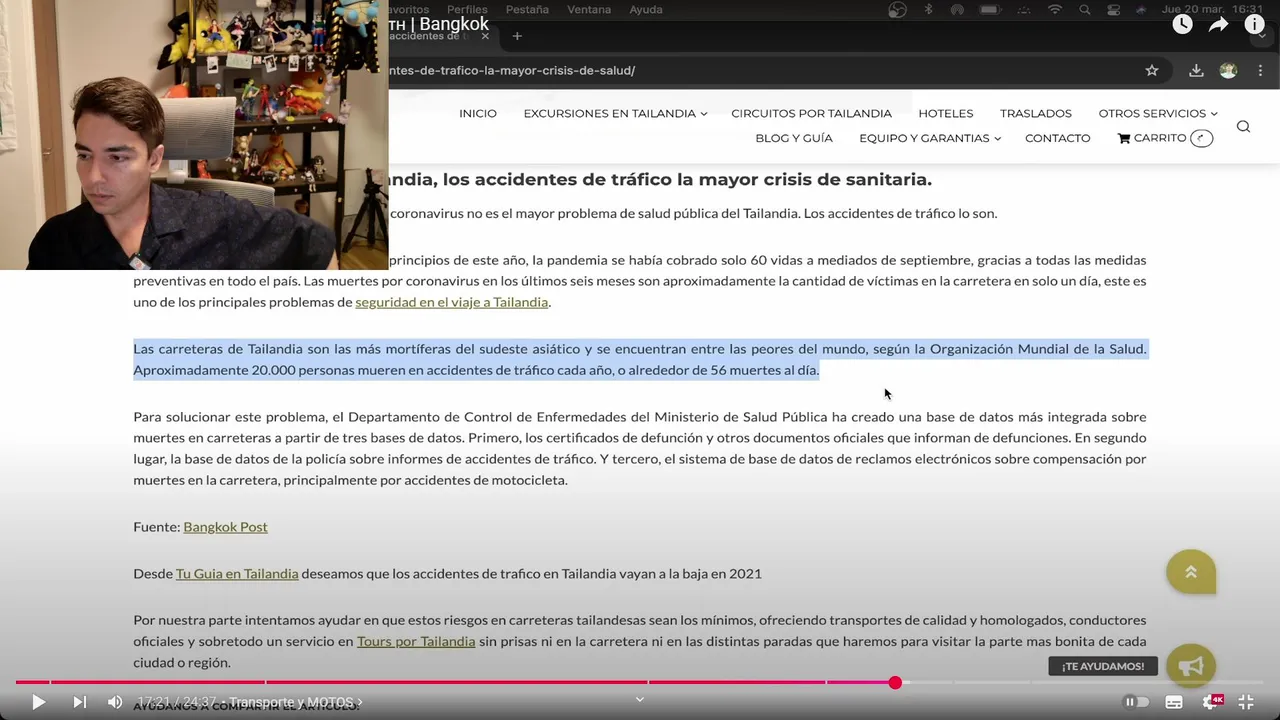This screenshot has width=1280, height=720.
Task: Open HOTELES nav item
Action: 945,113
